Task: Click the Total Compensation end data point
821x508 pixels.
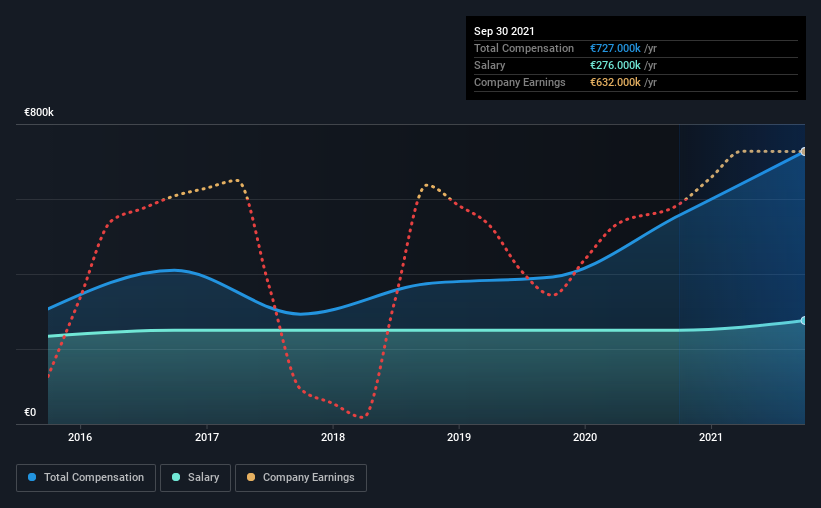Action: [803, 152]
